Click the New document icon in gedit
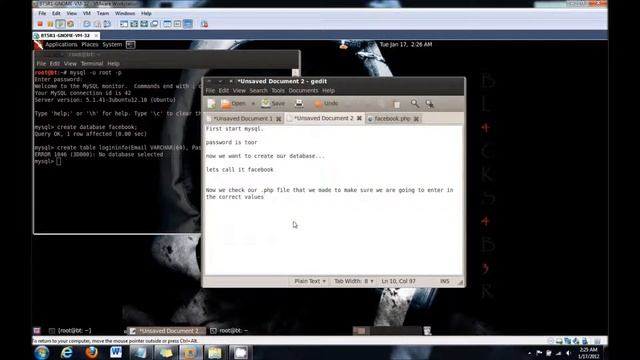 pos(211,104)
